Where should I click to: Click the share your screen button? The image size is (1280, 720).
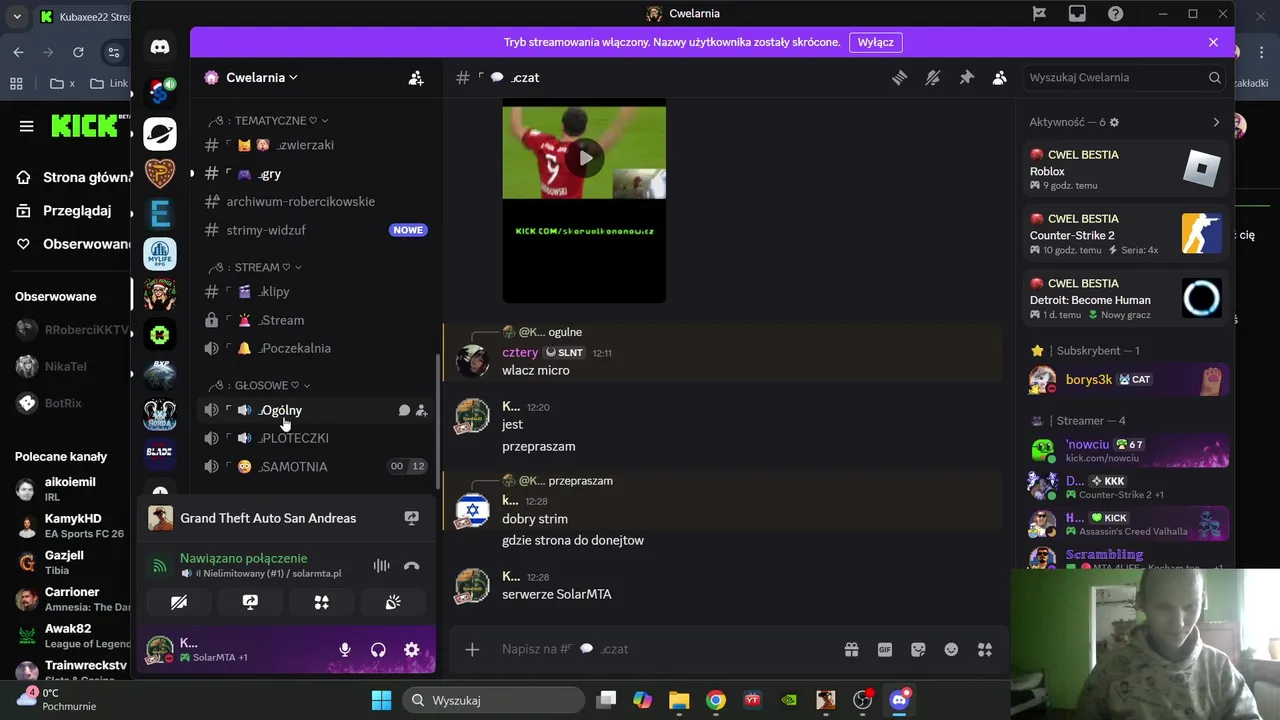point(250,602)
